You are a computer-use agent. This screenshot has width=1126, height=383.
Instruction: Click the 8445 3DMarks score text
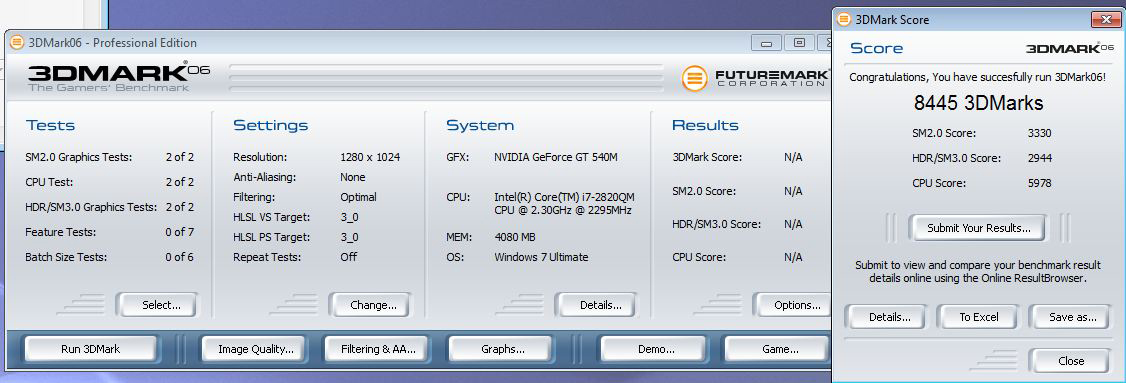(x=978, y=103)
